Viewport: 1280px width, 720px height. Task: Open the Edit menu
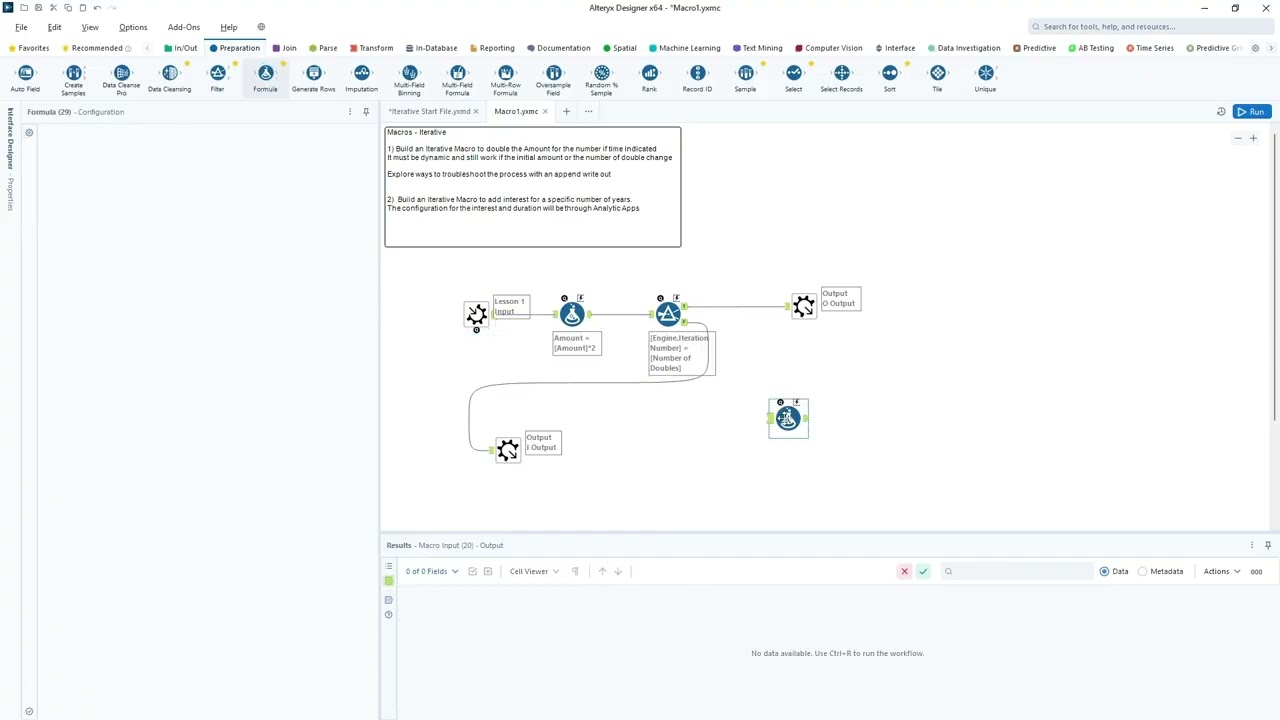(54, 27)
